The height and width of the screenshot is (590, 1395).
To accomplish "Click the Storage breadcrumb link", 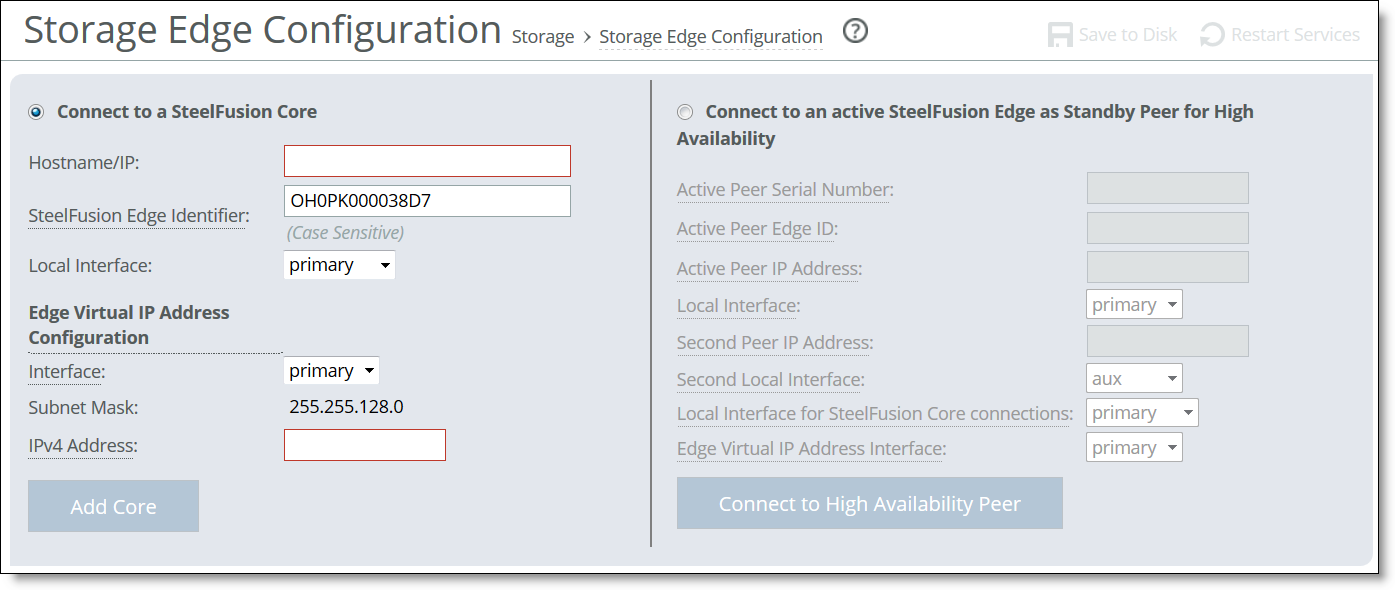I will (x=543, y=36).
